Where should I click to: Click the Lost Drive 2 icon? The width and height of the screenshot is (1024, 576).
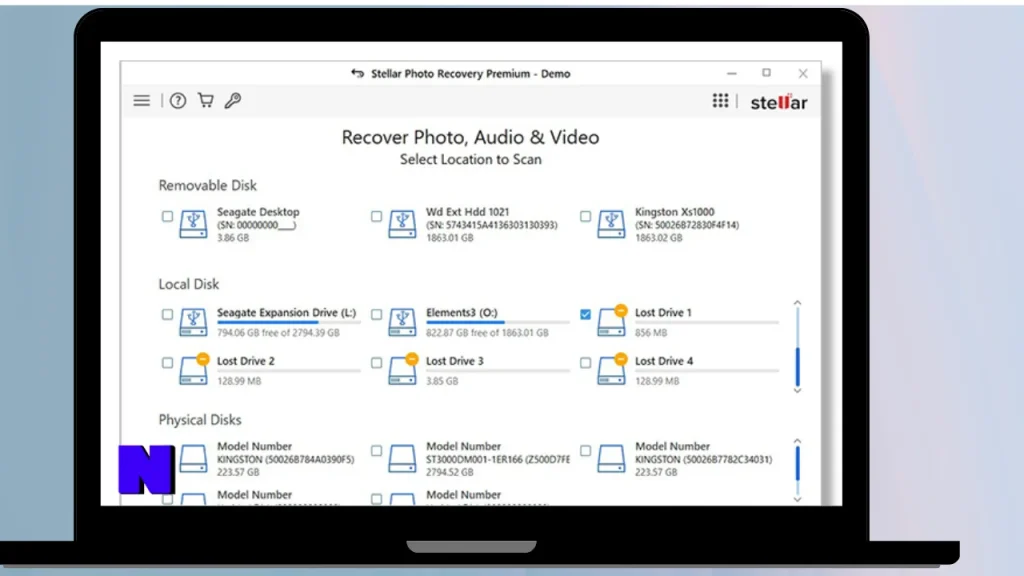[x=195, y=369]
